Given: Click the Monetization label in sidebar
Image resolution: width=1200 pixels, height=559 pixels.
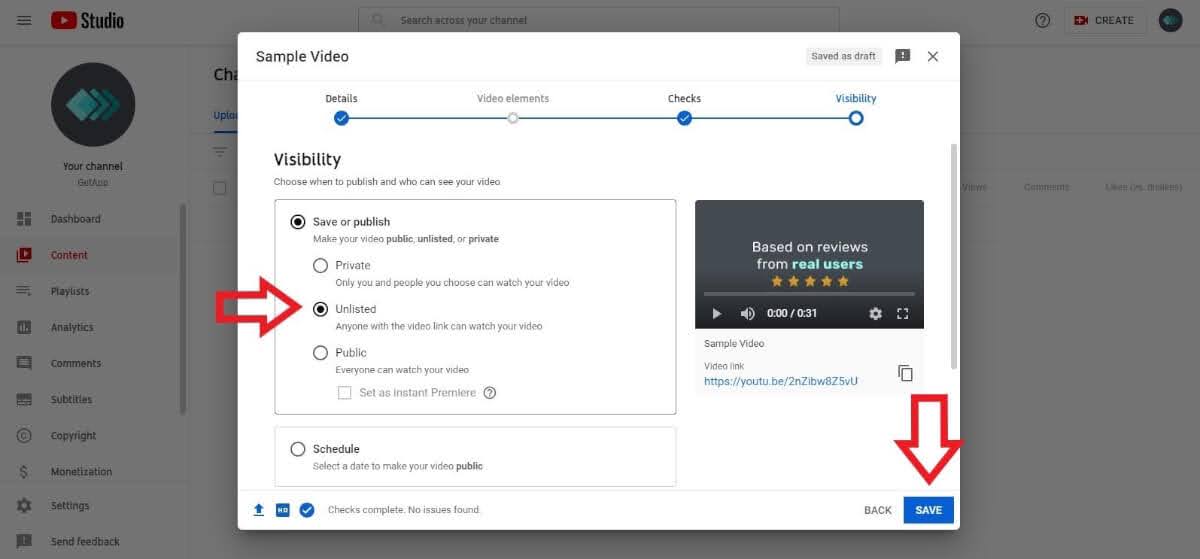Looking at the screenshot, I should pyautogui.click(x=81, y=471).
